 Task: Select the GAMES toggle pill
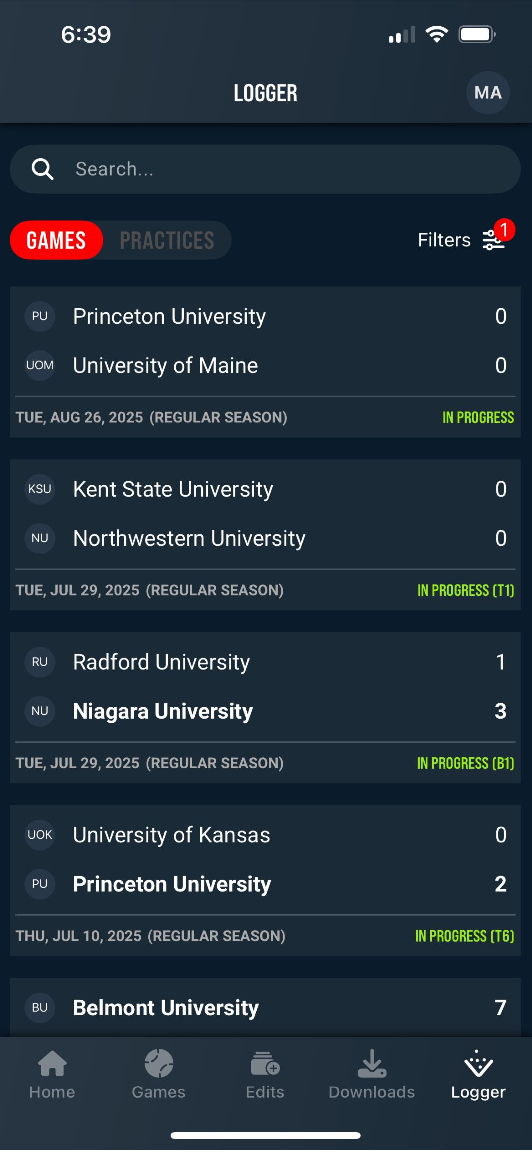point(57,240)
